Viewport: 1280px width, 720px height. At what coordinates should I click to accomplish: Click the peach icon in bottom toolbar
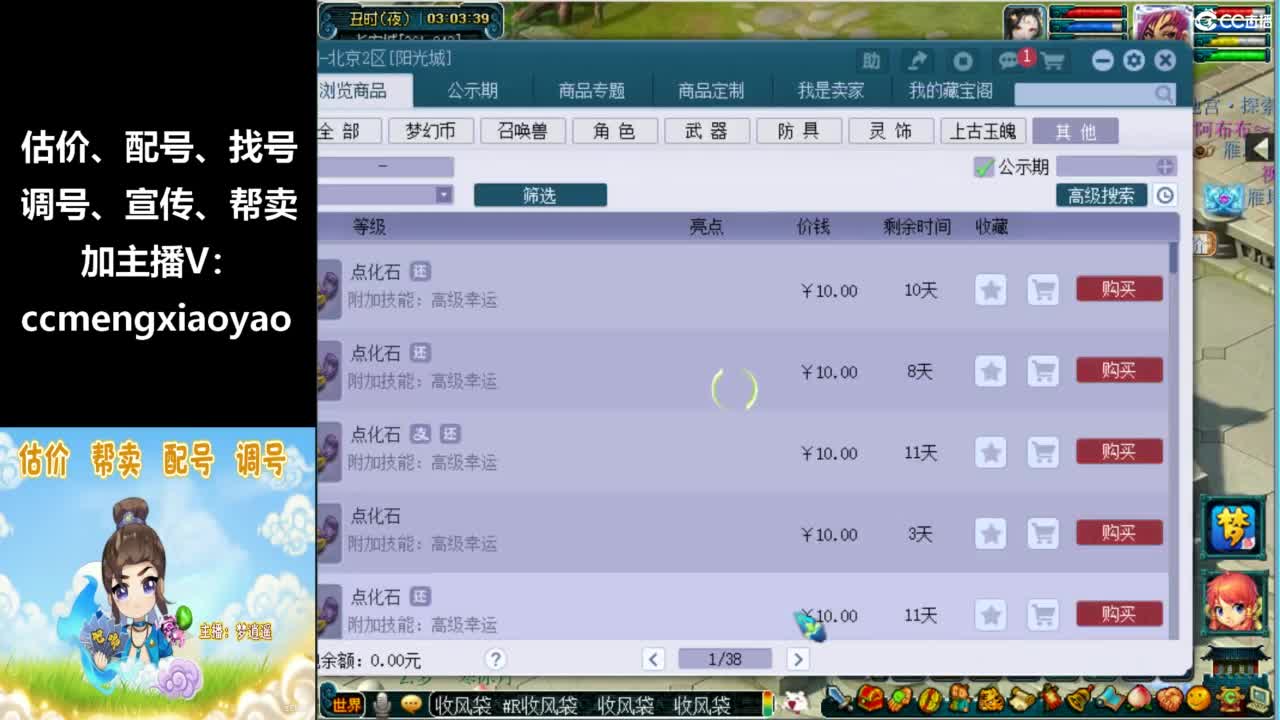click(1138, 698)
